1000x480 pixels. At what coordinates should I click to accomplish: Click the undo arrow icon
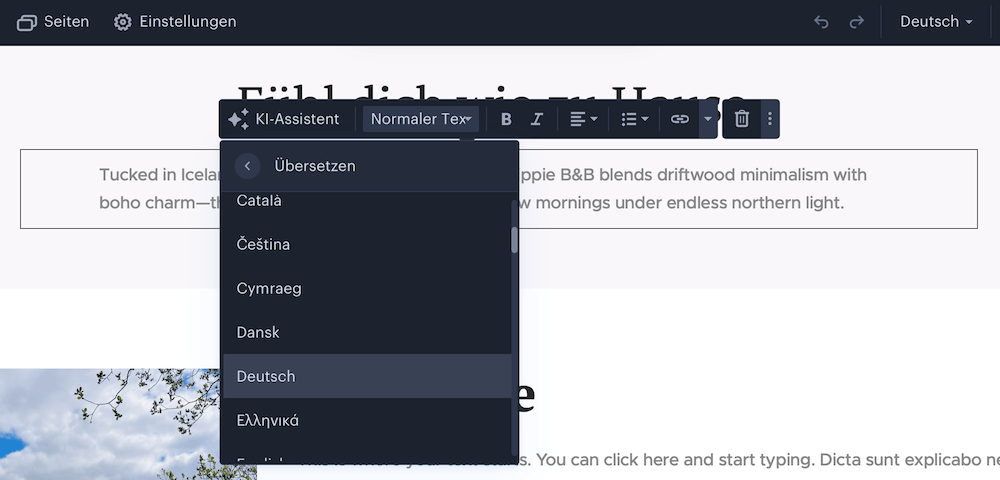click(x=821, y=22)
